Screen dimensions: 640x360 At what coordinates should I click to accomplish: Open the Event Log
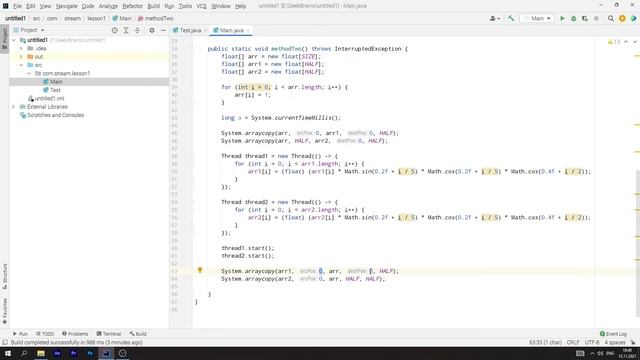coord(613,334)
